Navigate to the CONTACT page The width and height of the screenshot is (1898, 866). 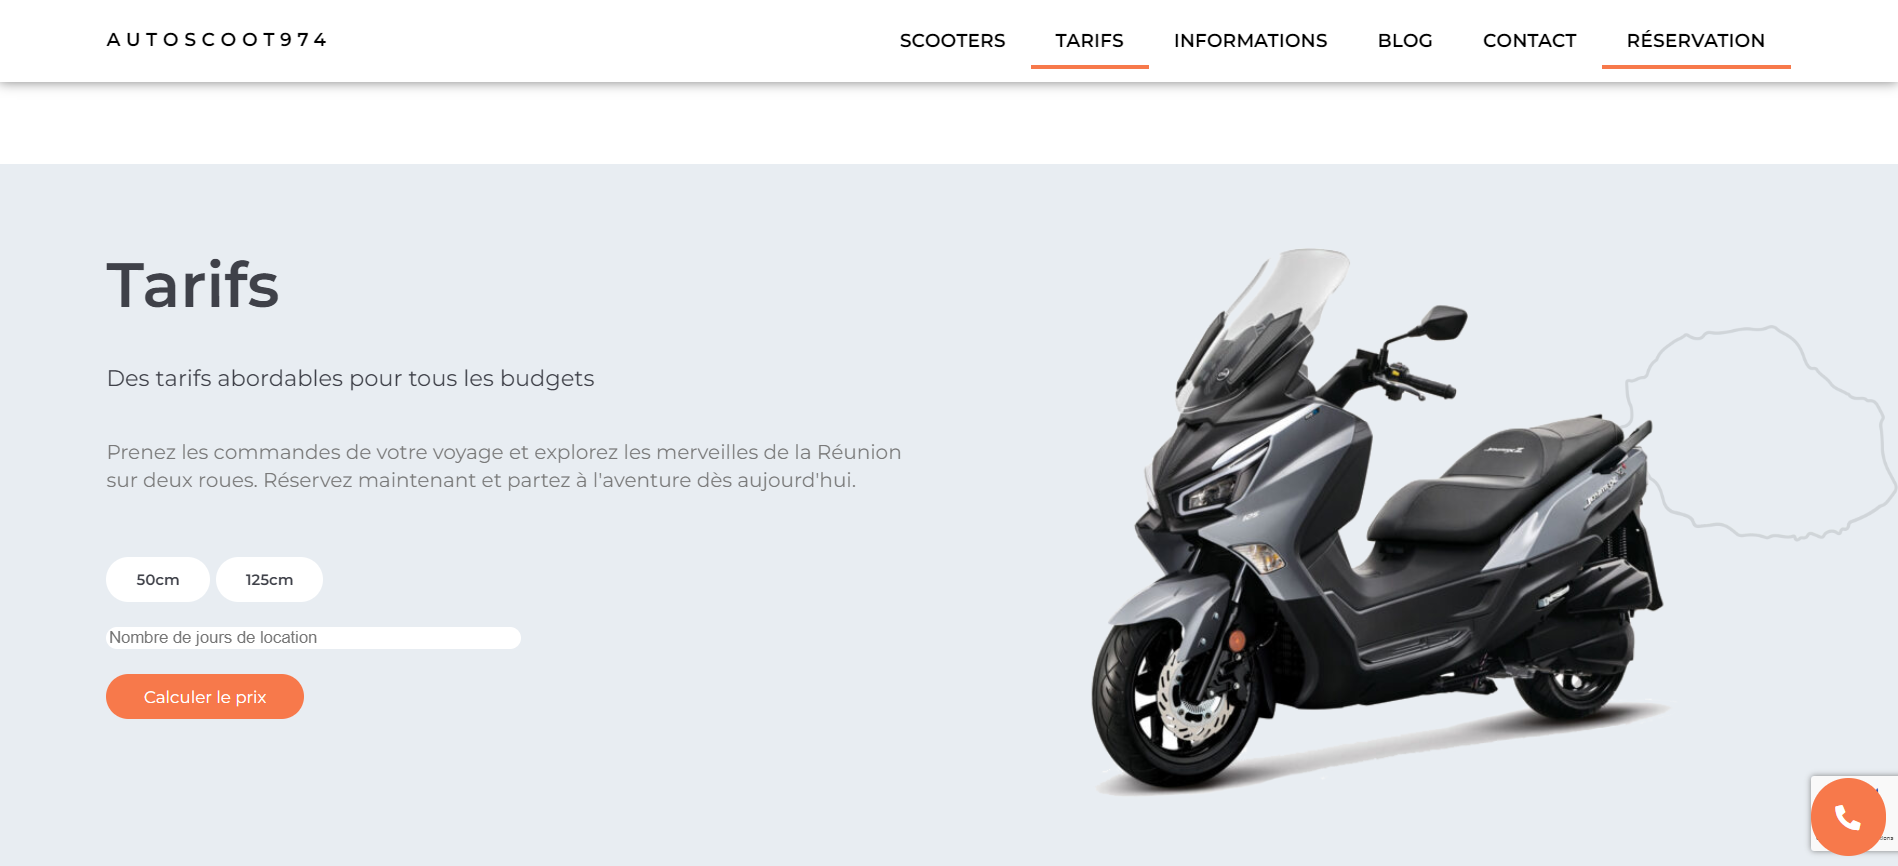pyautogui.click(x=1529, y=41)
